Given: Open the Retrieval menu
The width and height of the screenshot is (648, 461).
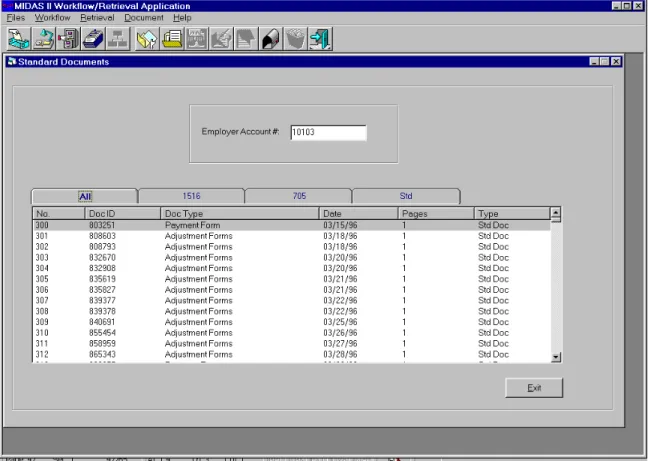Looking at the screenshot, I should tap(97, 18).
